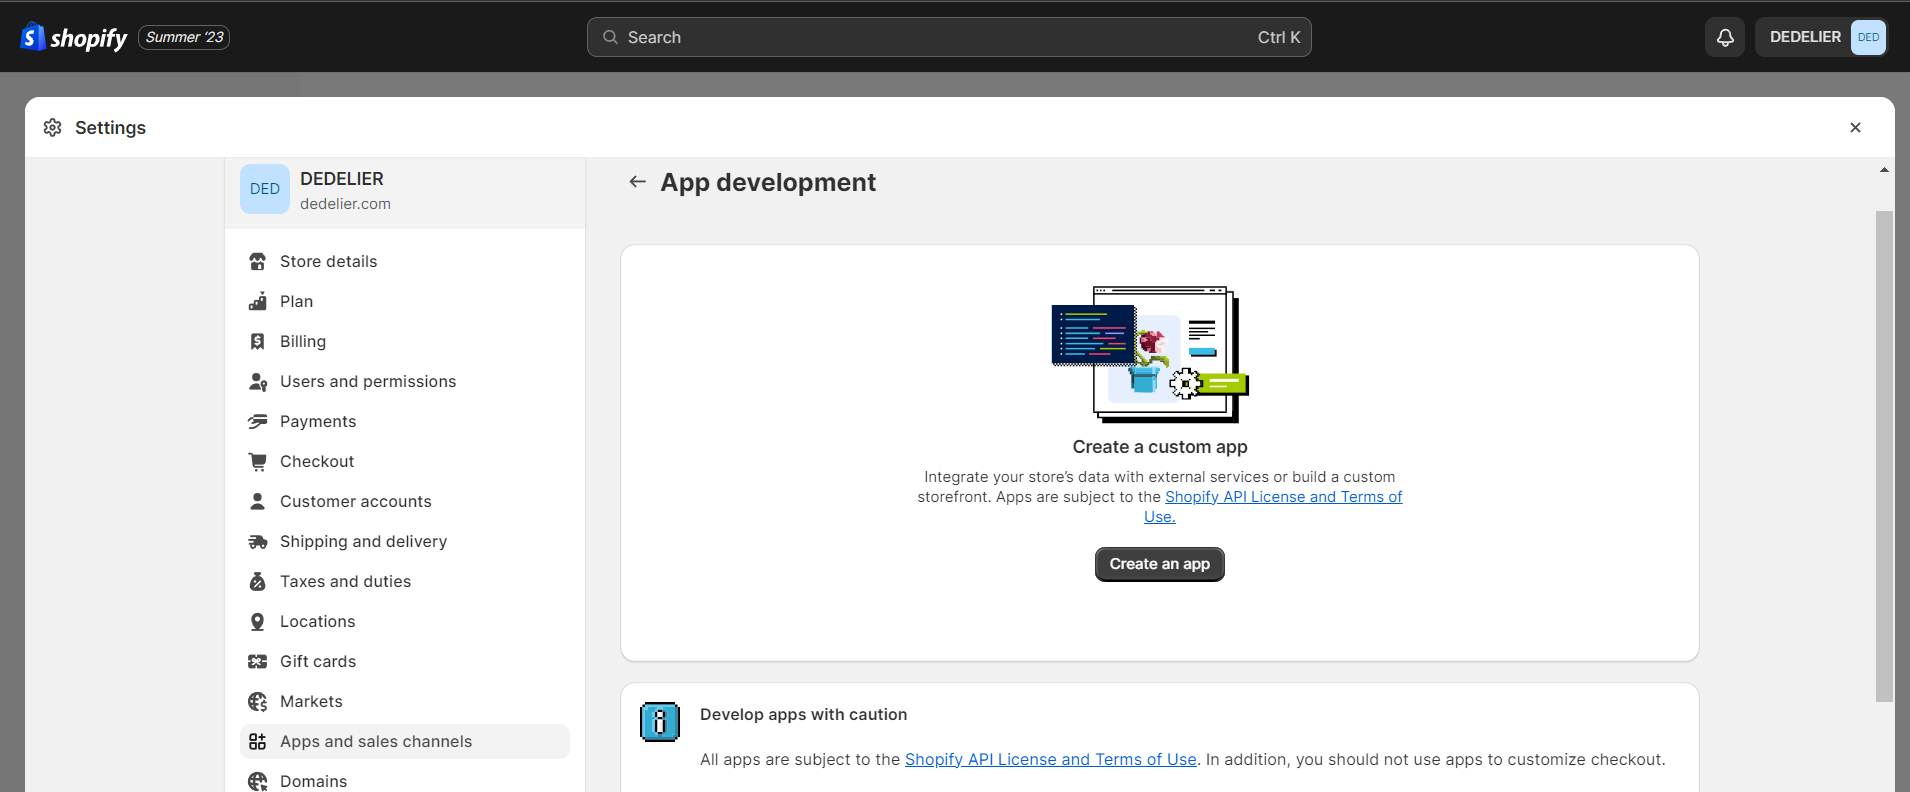Click the Develop apps with caution heading
1910x792 pixels.
click(803, 714)
